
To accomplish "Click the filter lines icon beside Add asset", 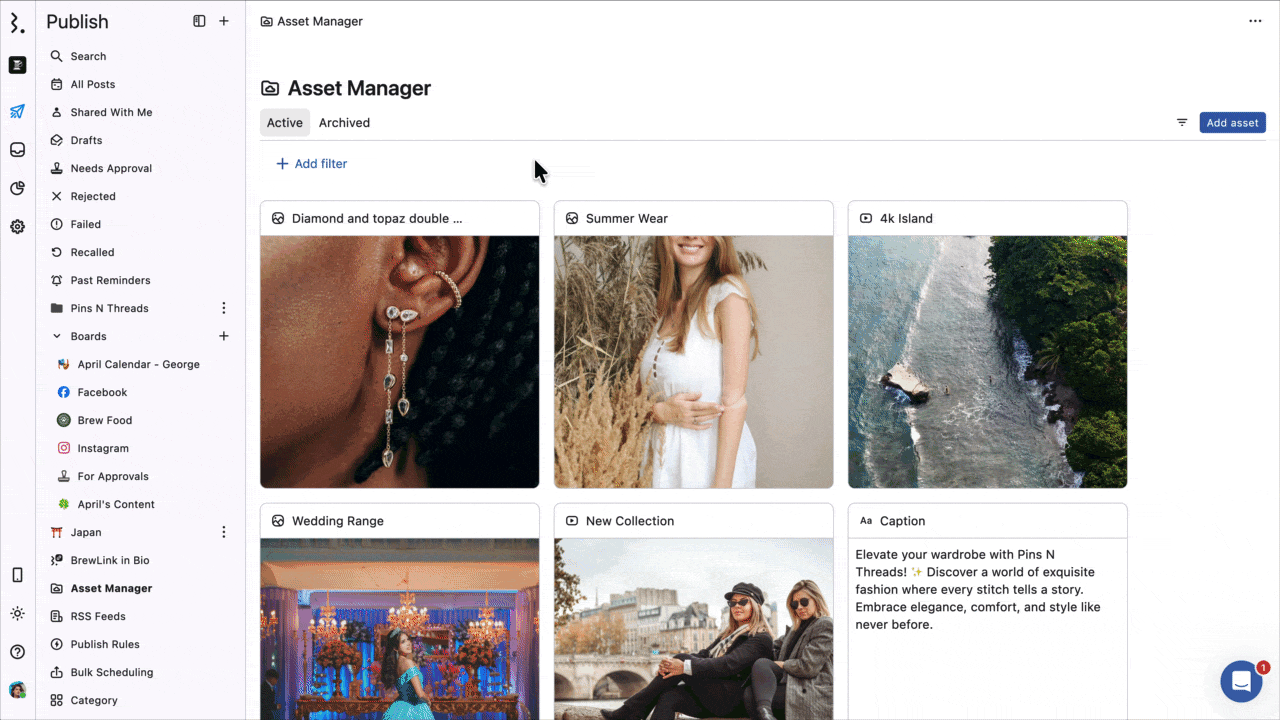I will point(1182,123).
